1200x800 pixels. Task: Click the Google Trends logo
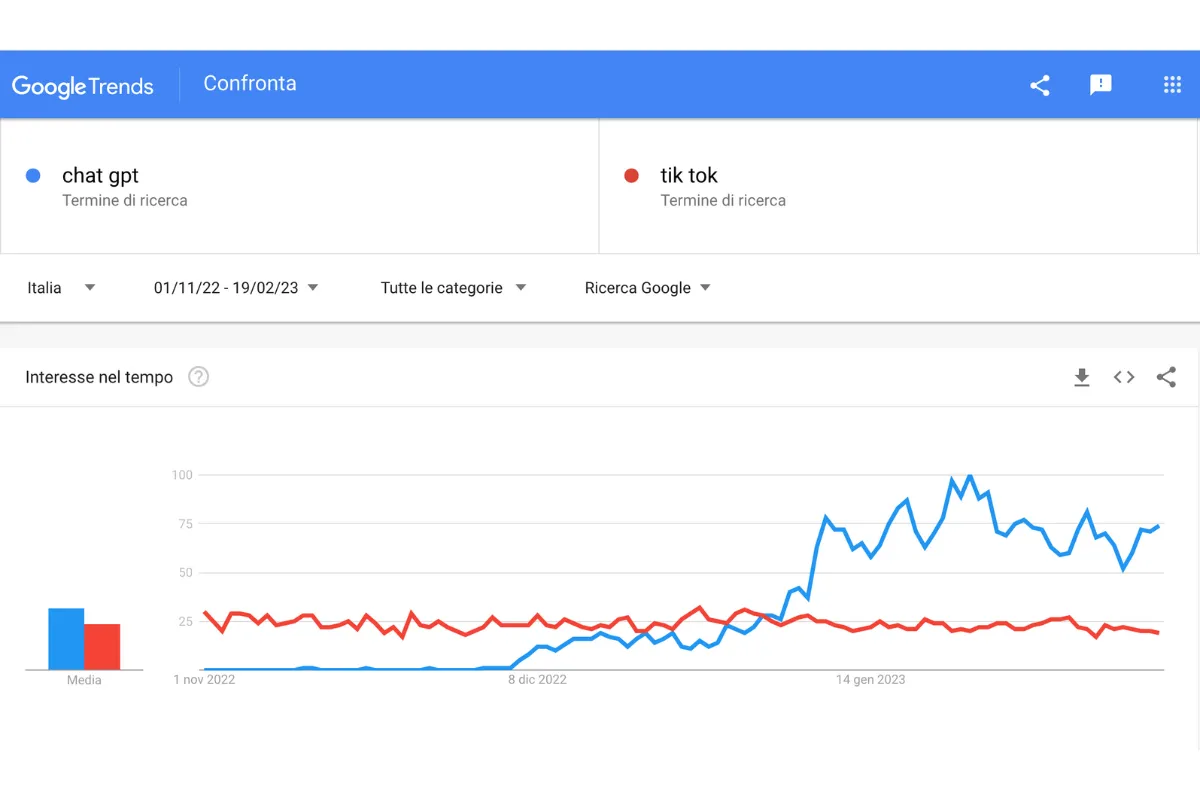[83, 86]
